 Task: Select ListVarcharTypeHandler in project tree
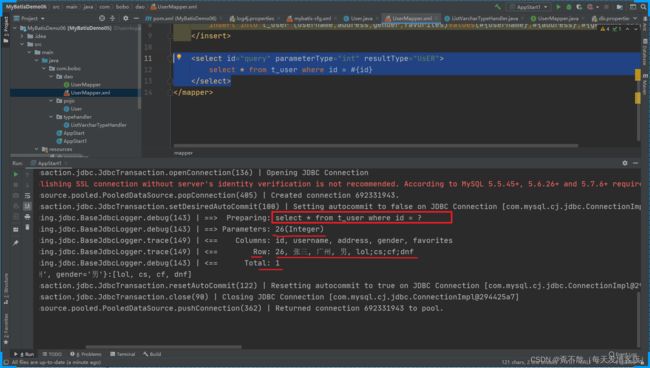coord(95,125)
